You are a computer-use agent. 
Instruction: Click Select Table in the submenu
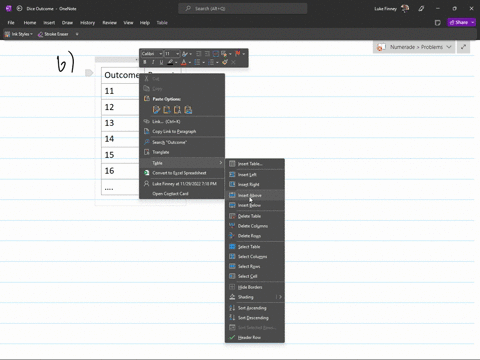255,247
